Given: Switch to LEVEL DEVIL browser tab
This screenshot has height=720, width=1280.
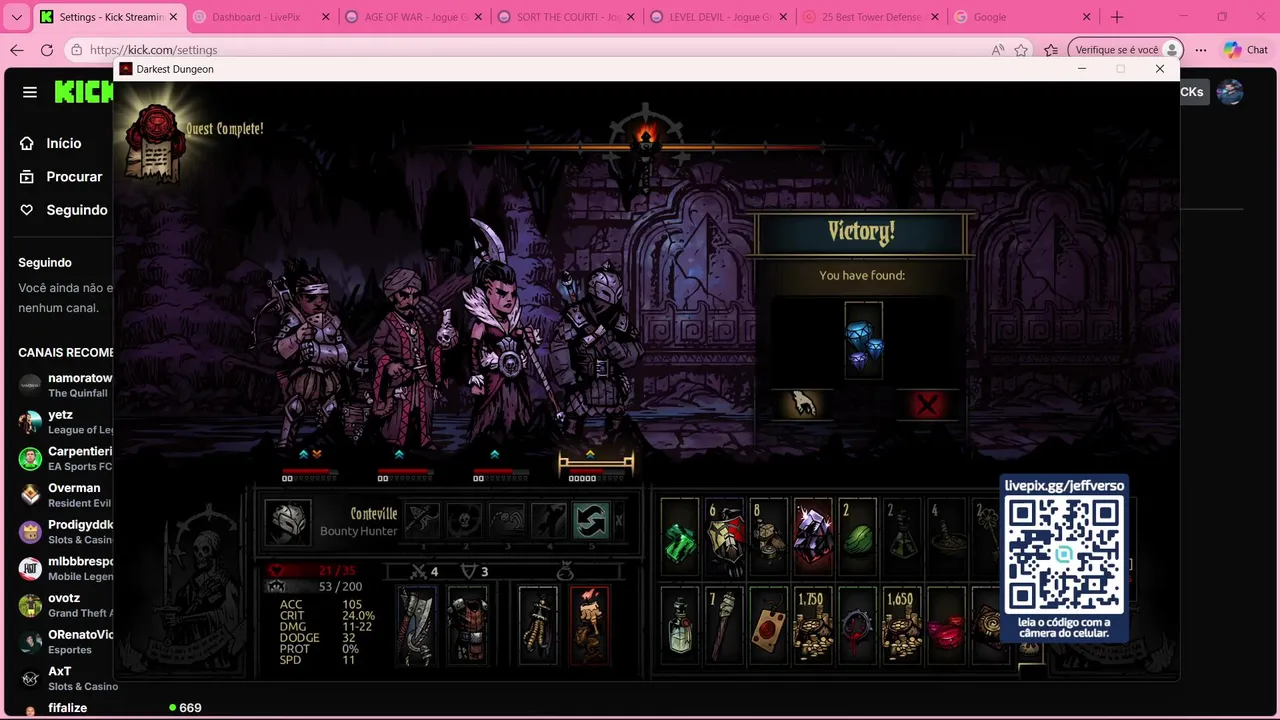Looking at the screenshot, I should tap(720, 17).
